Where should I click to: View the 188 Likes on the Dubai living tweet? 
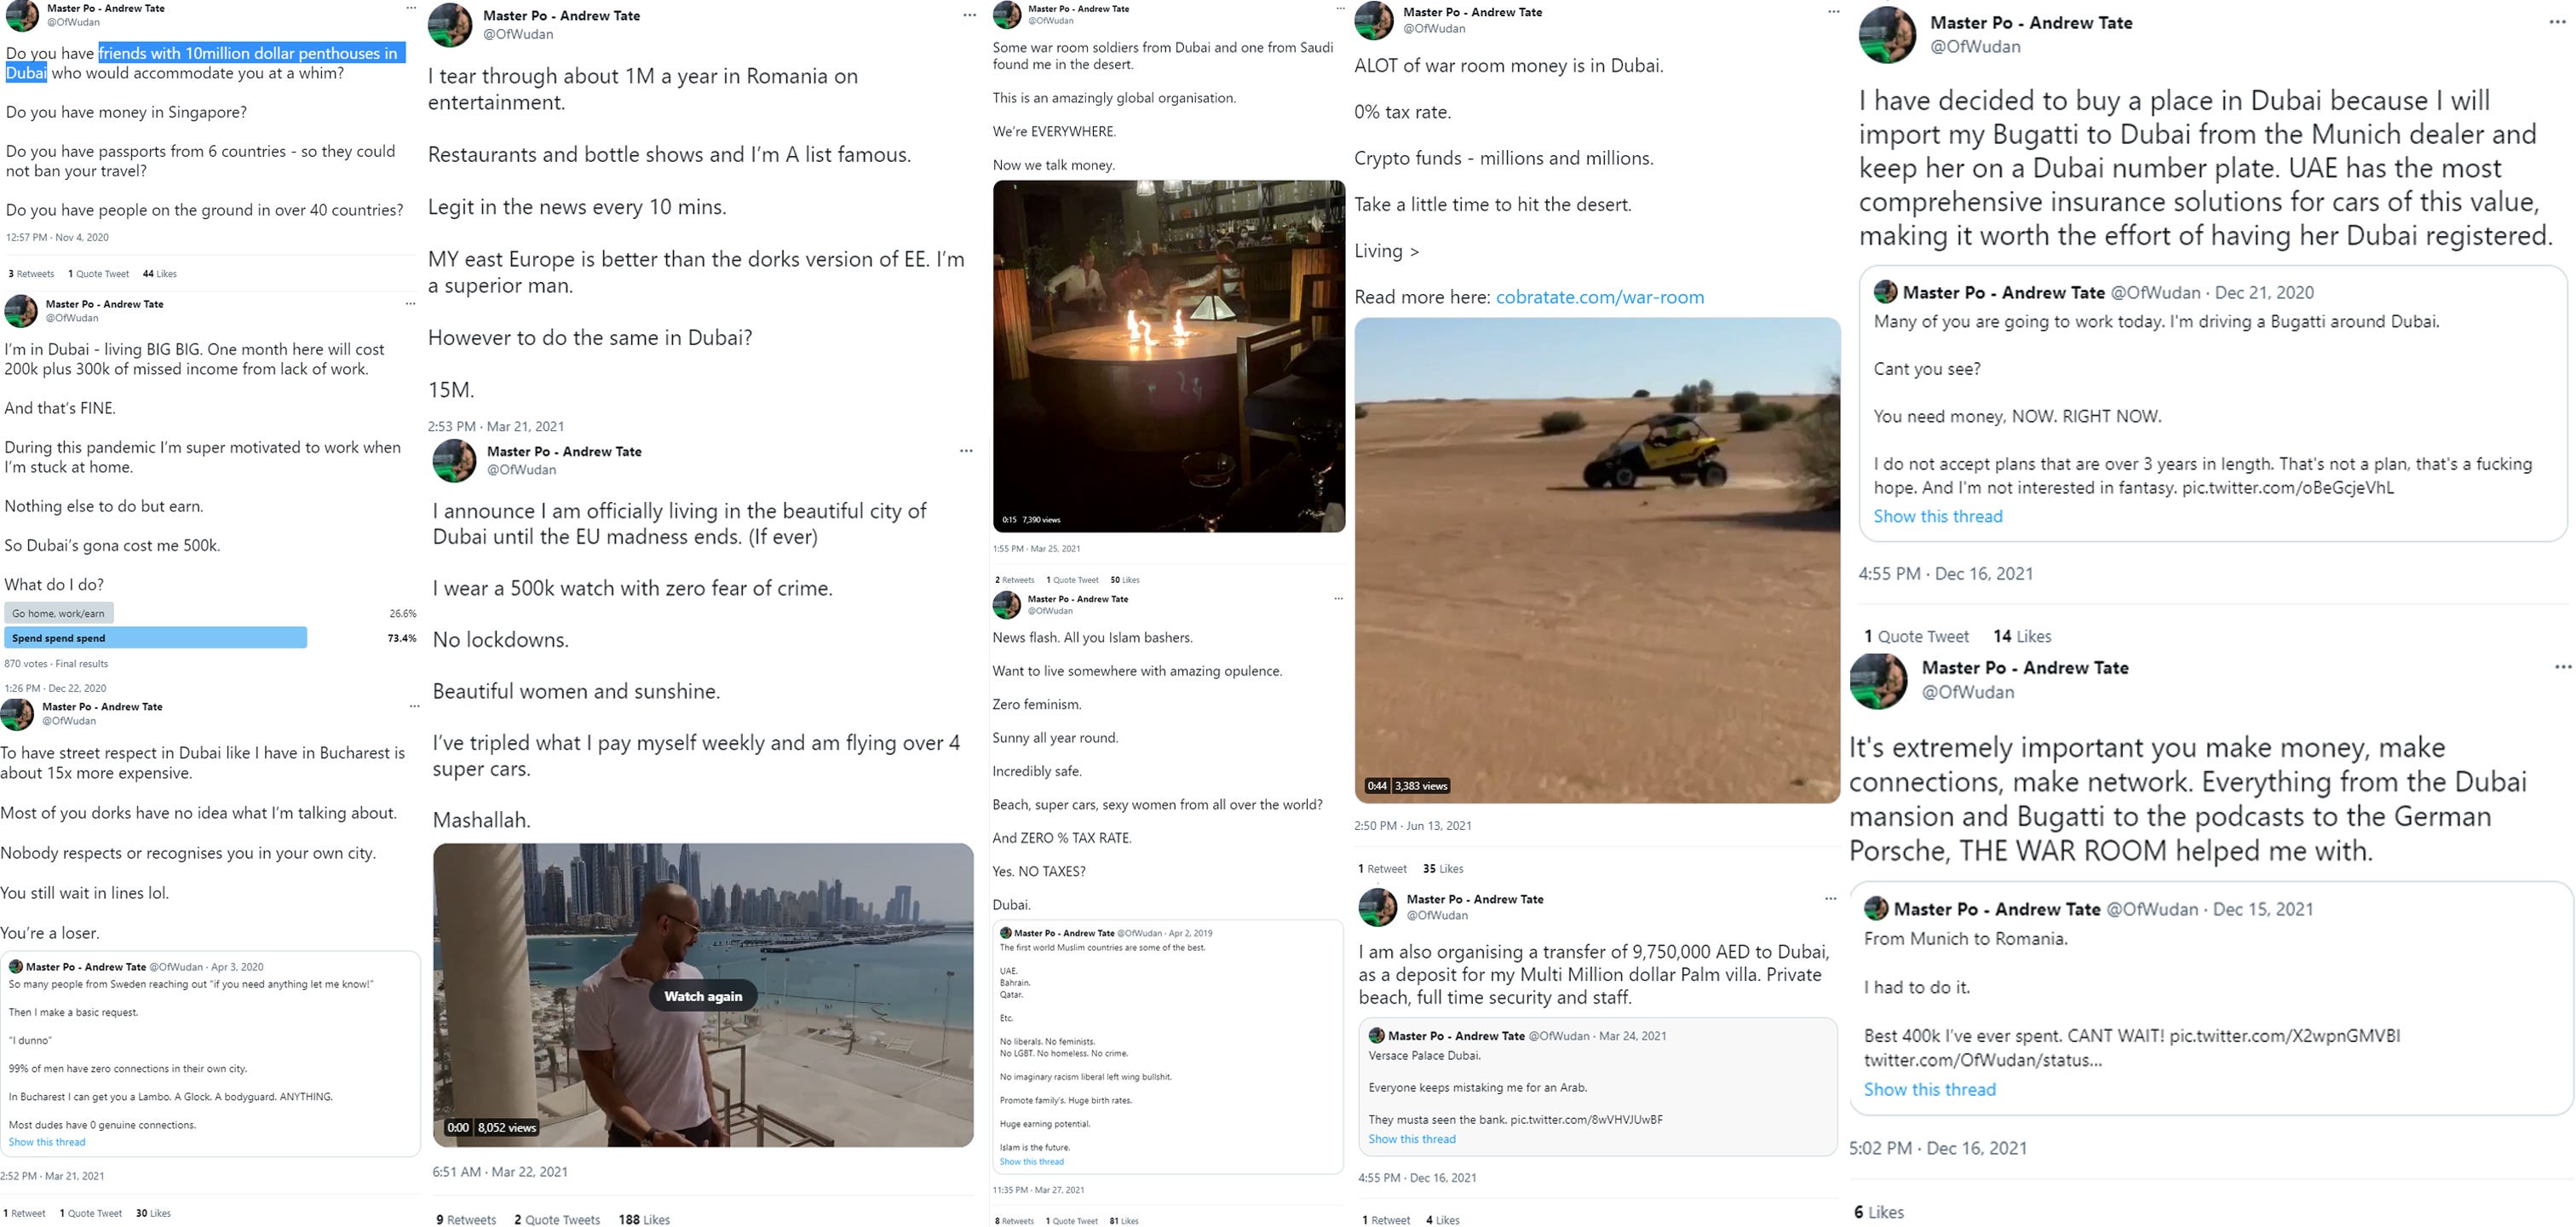click(x=644, y=1219)
